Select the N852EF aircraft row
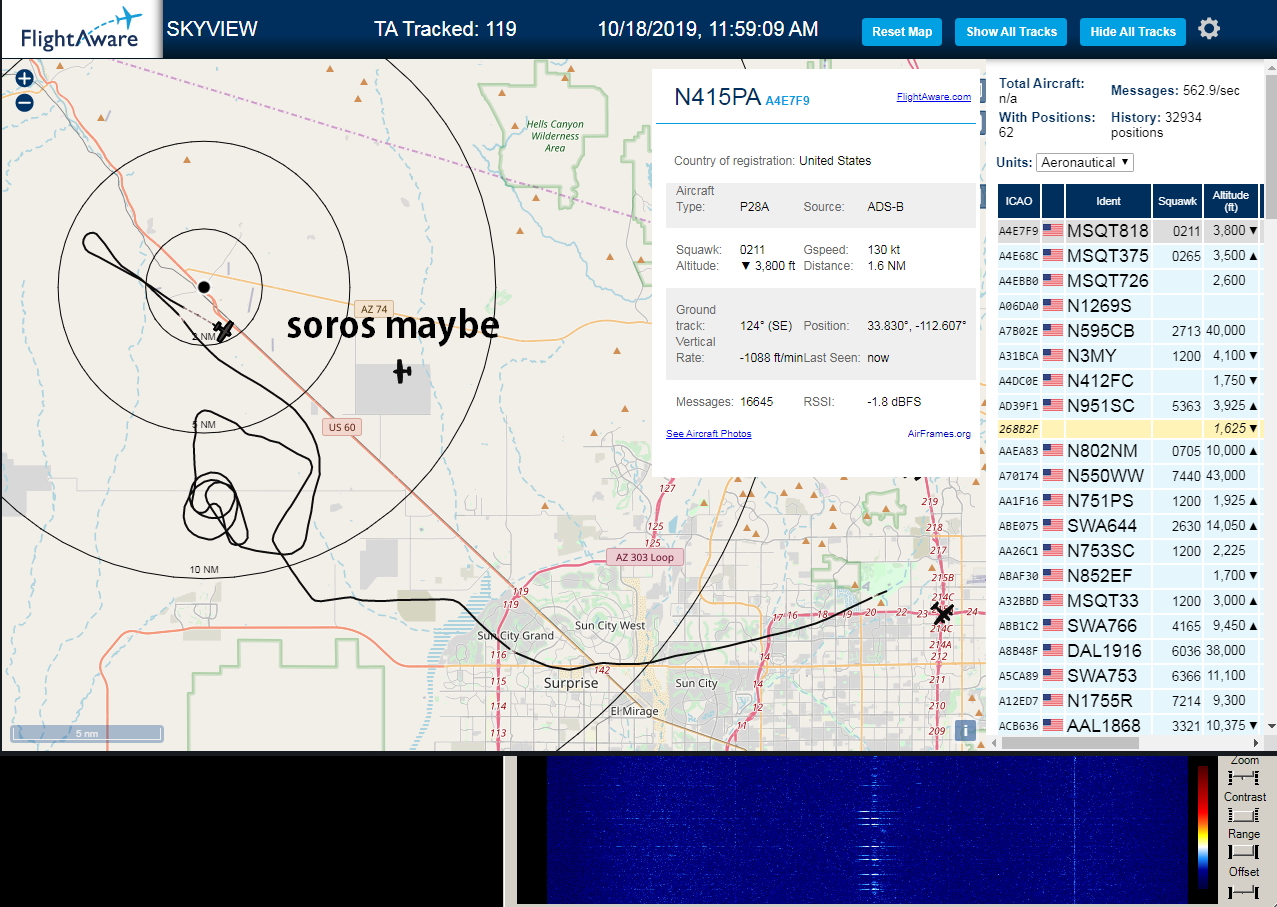The width and height of the screenshot is (1277, 907). click(1129, 575)
